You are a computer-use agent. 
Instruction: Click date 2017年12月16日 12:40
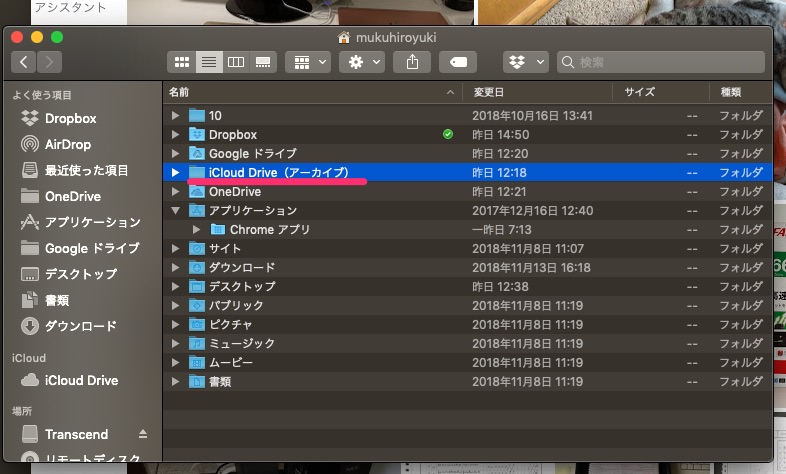pos(532,211)
